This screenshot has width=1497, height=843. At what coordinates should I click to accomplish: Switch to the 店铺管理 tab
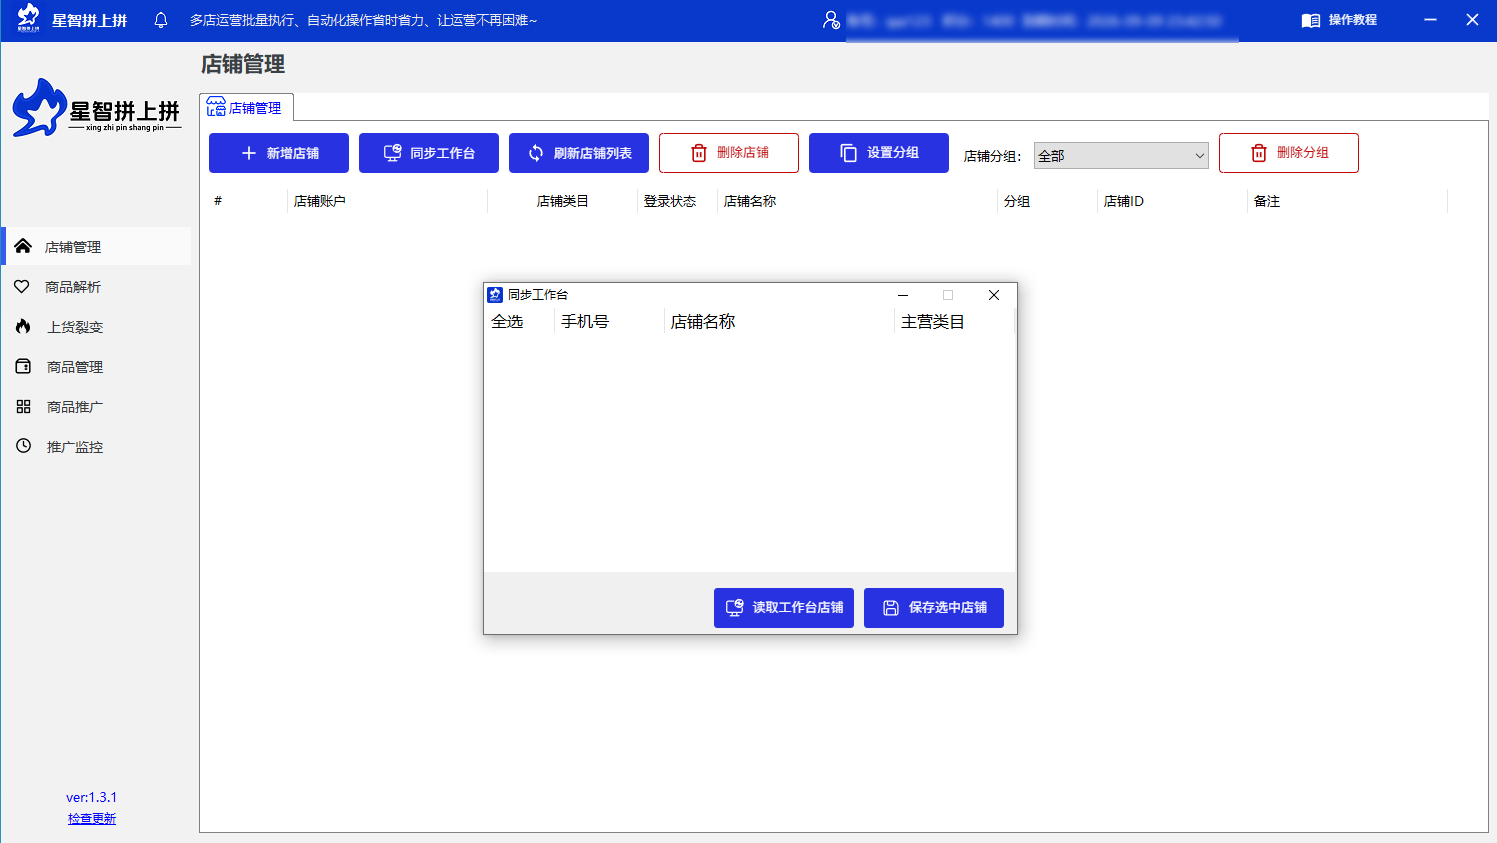[246, 108]
